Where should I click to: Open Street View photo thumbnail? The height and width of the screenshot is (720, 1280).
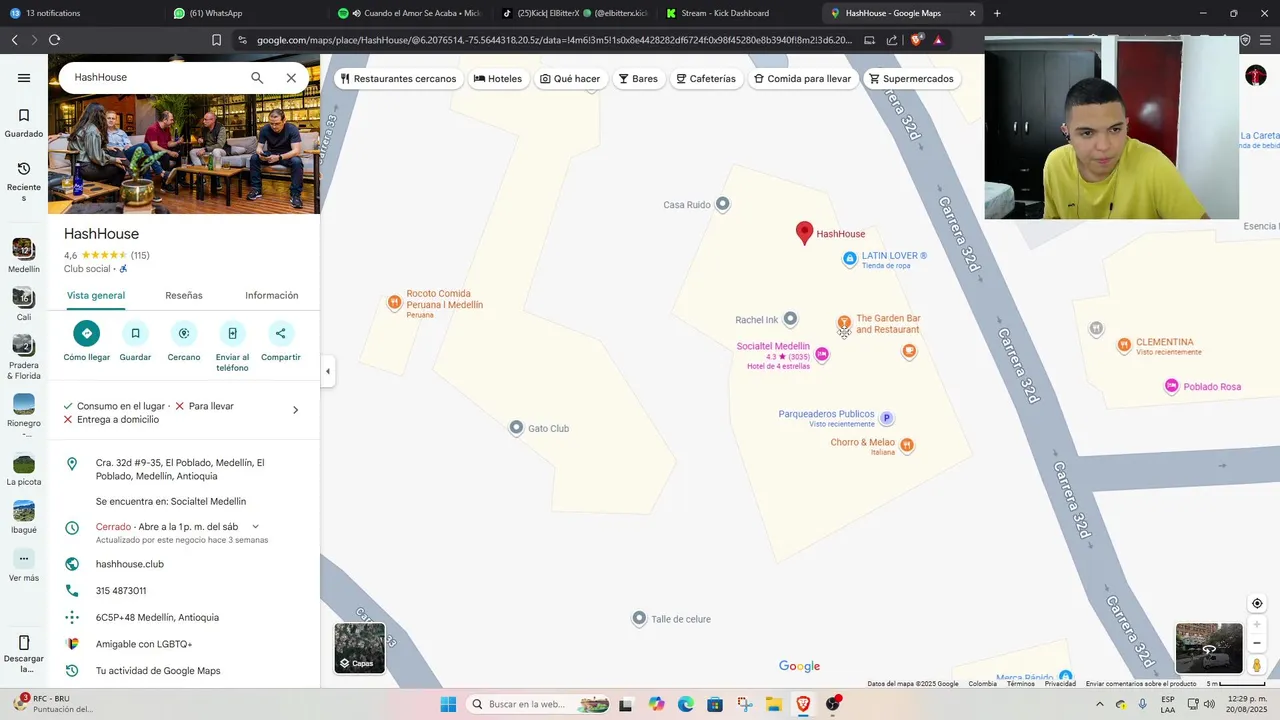(x=1209, y=648)
